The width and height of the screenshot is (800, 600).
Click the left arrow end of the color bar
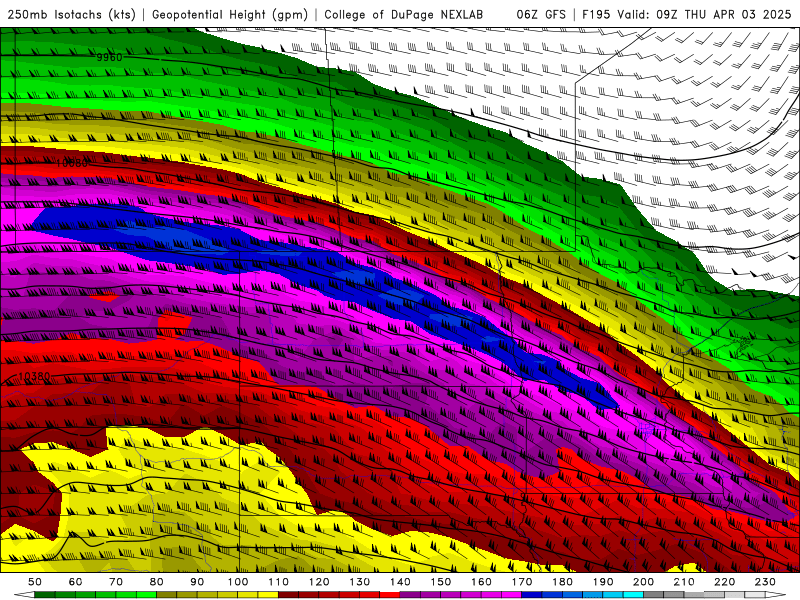point(24,595)
